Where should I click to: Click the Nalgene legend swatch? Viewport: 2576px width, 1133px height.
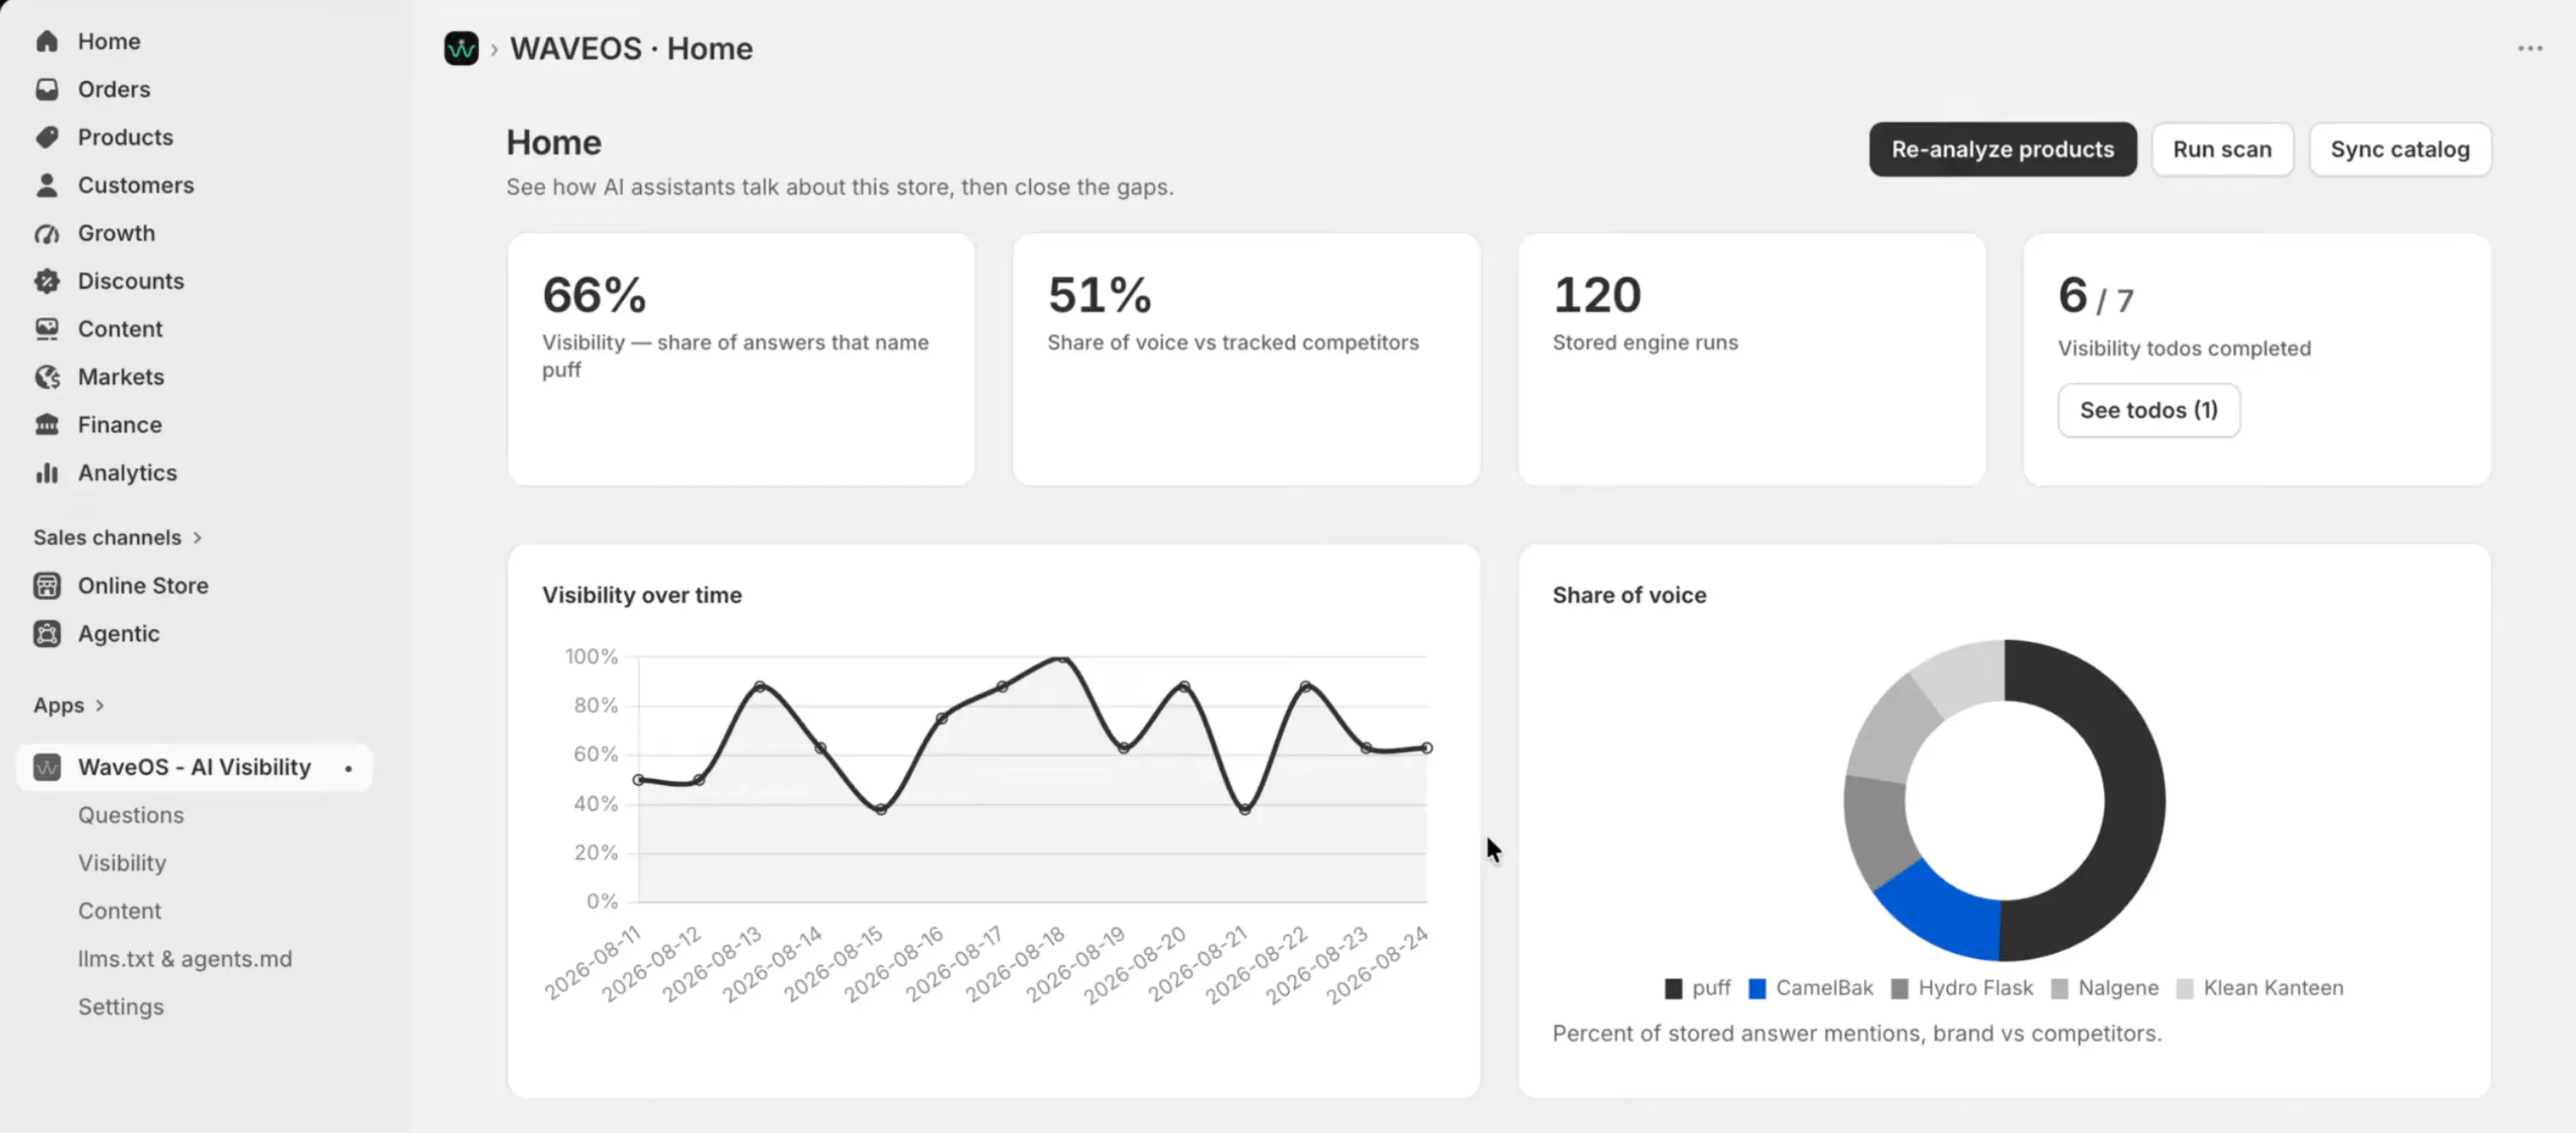[x=2059, y=989]
